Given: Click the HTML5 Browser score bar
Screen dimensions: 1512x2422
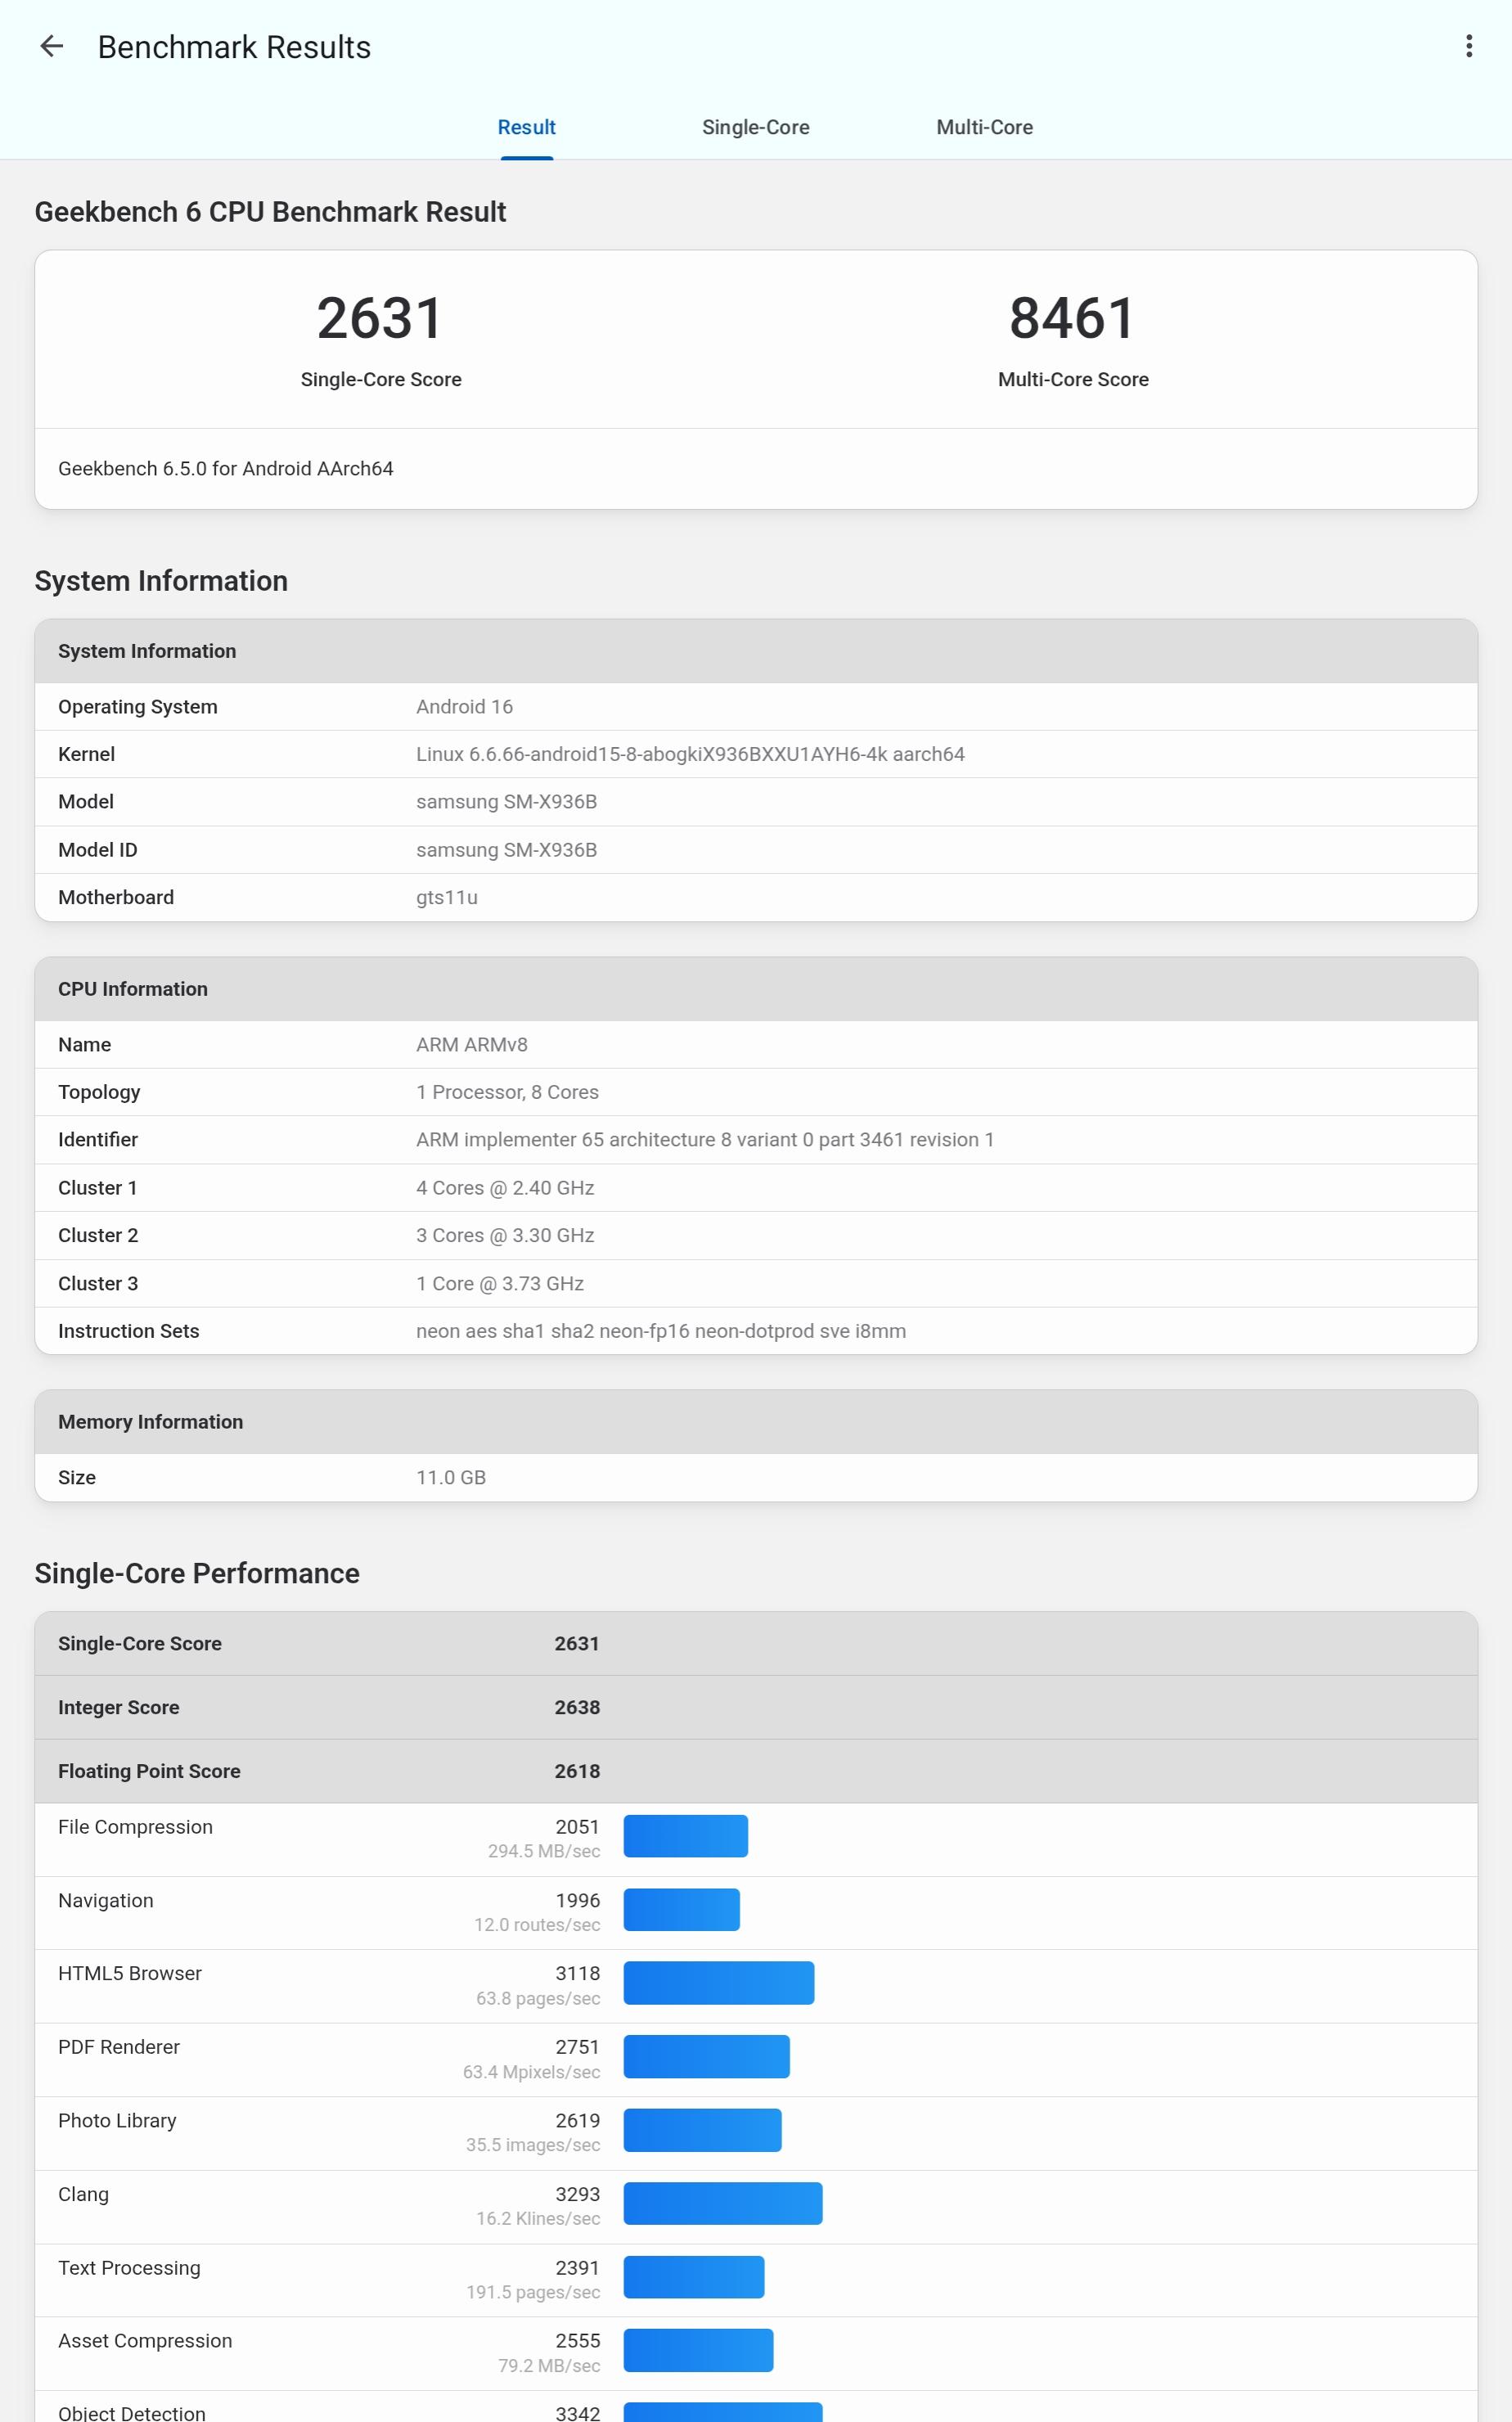Looking at the screenshot, I should [718, 1983].
